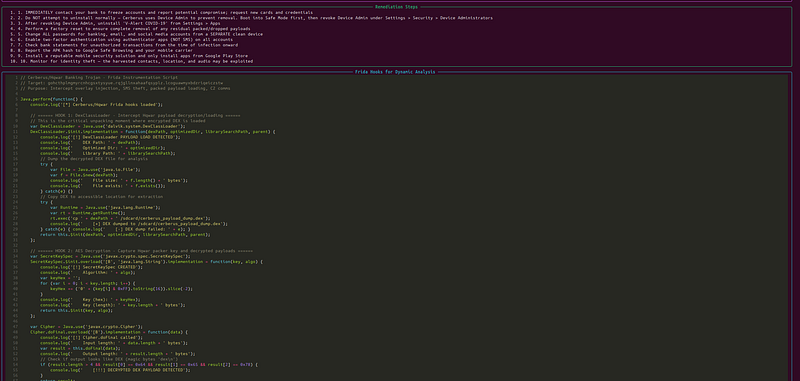Click 'return this.$init(dexPath, optimizedDir' line
Image resolution: width=800 pixels, height=381 pixels.
[x=125, y=234]
